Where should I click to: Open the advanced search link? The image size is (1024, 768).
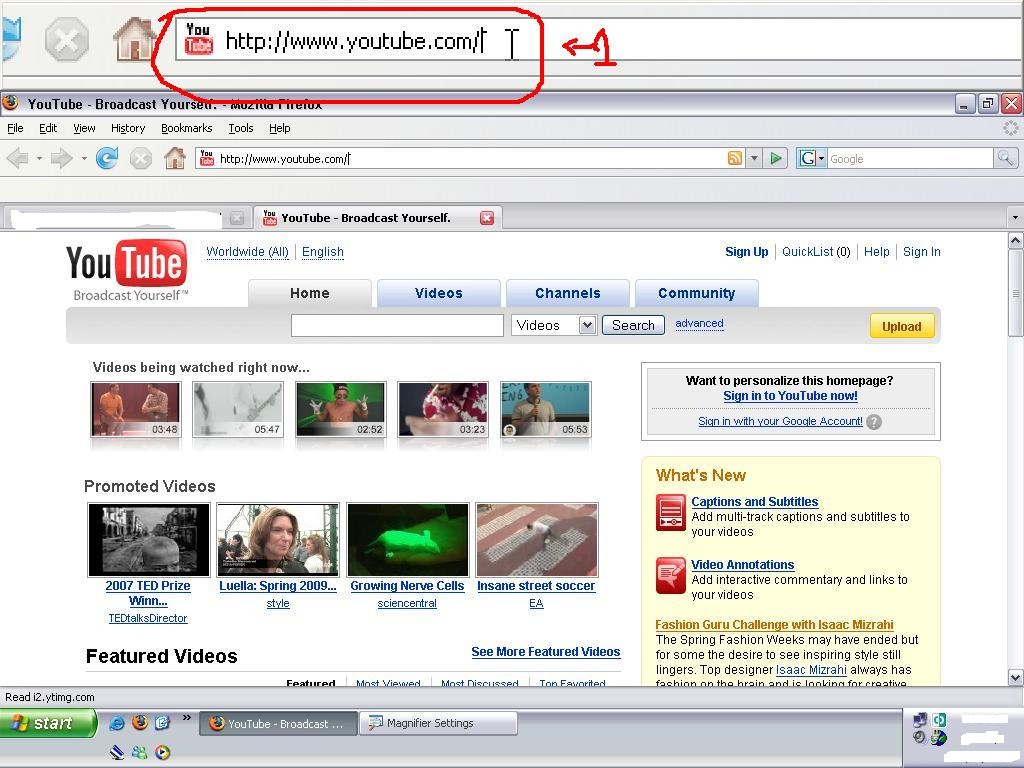click(x=699, y=323)
